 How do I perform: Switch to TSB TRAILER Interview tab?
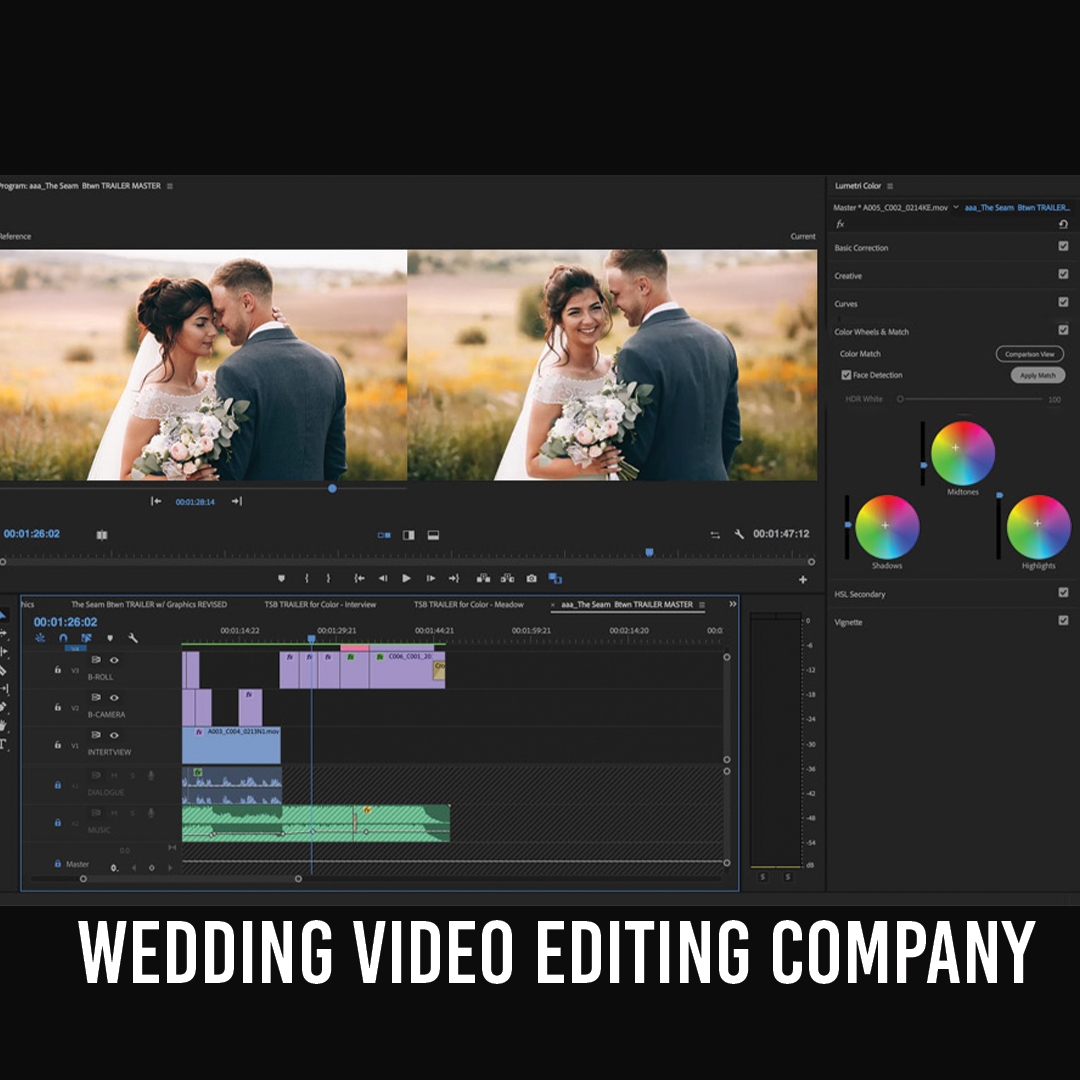[320, 605]
